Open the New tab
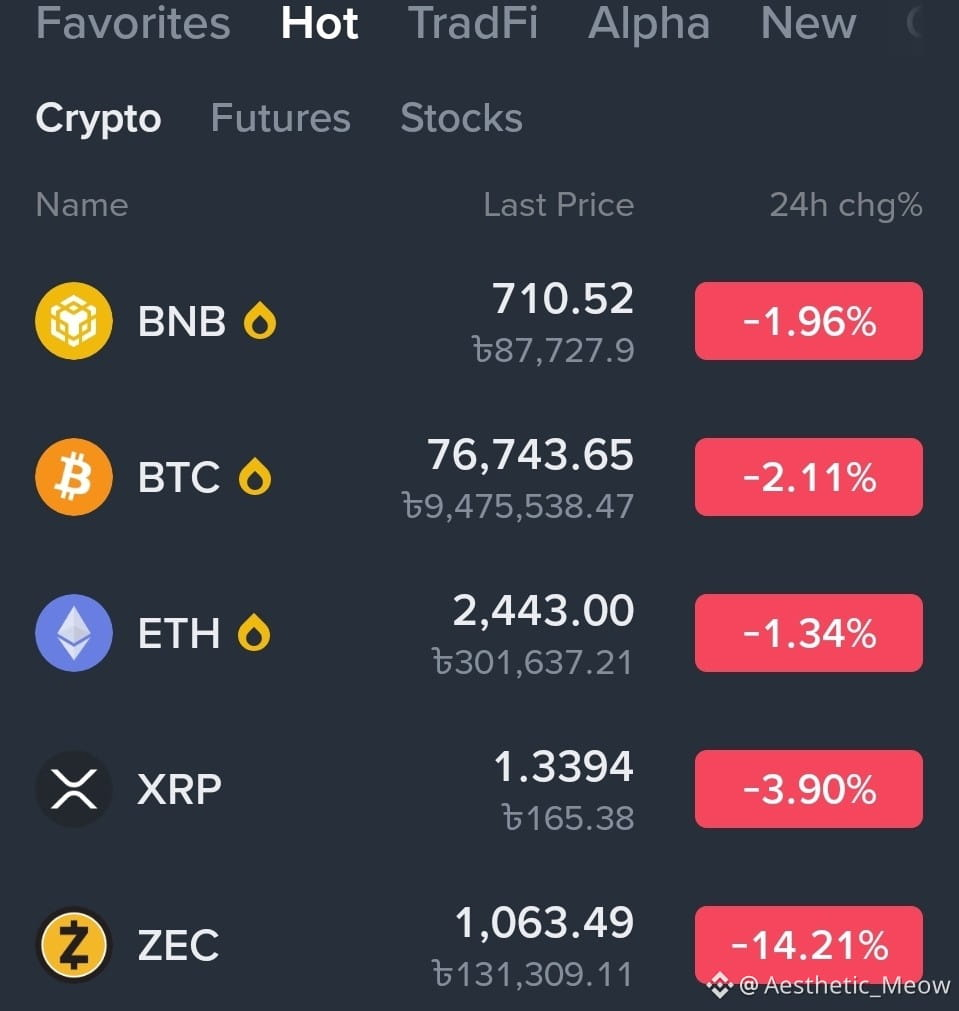 (808, 23)
